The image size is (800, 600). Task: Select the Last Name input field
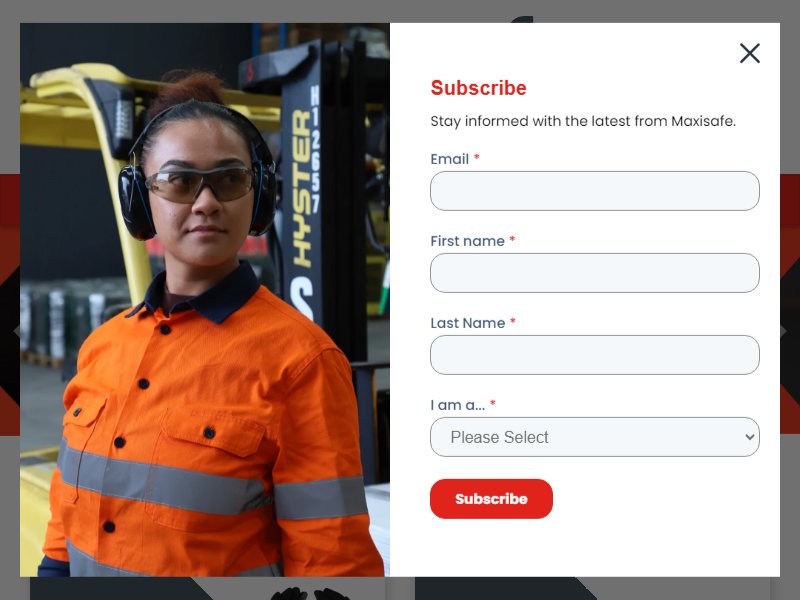click(594, 355)
